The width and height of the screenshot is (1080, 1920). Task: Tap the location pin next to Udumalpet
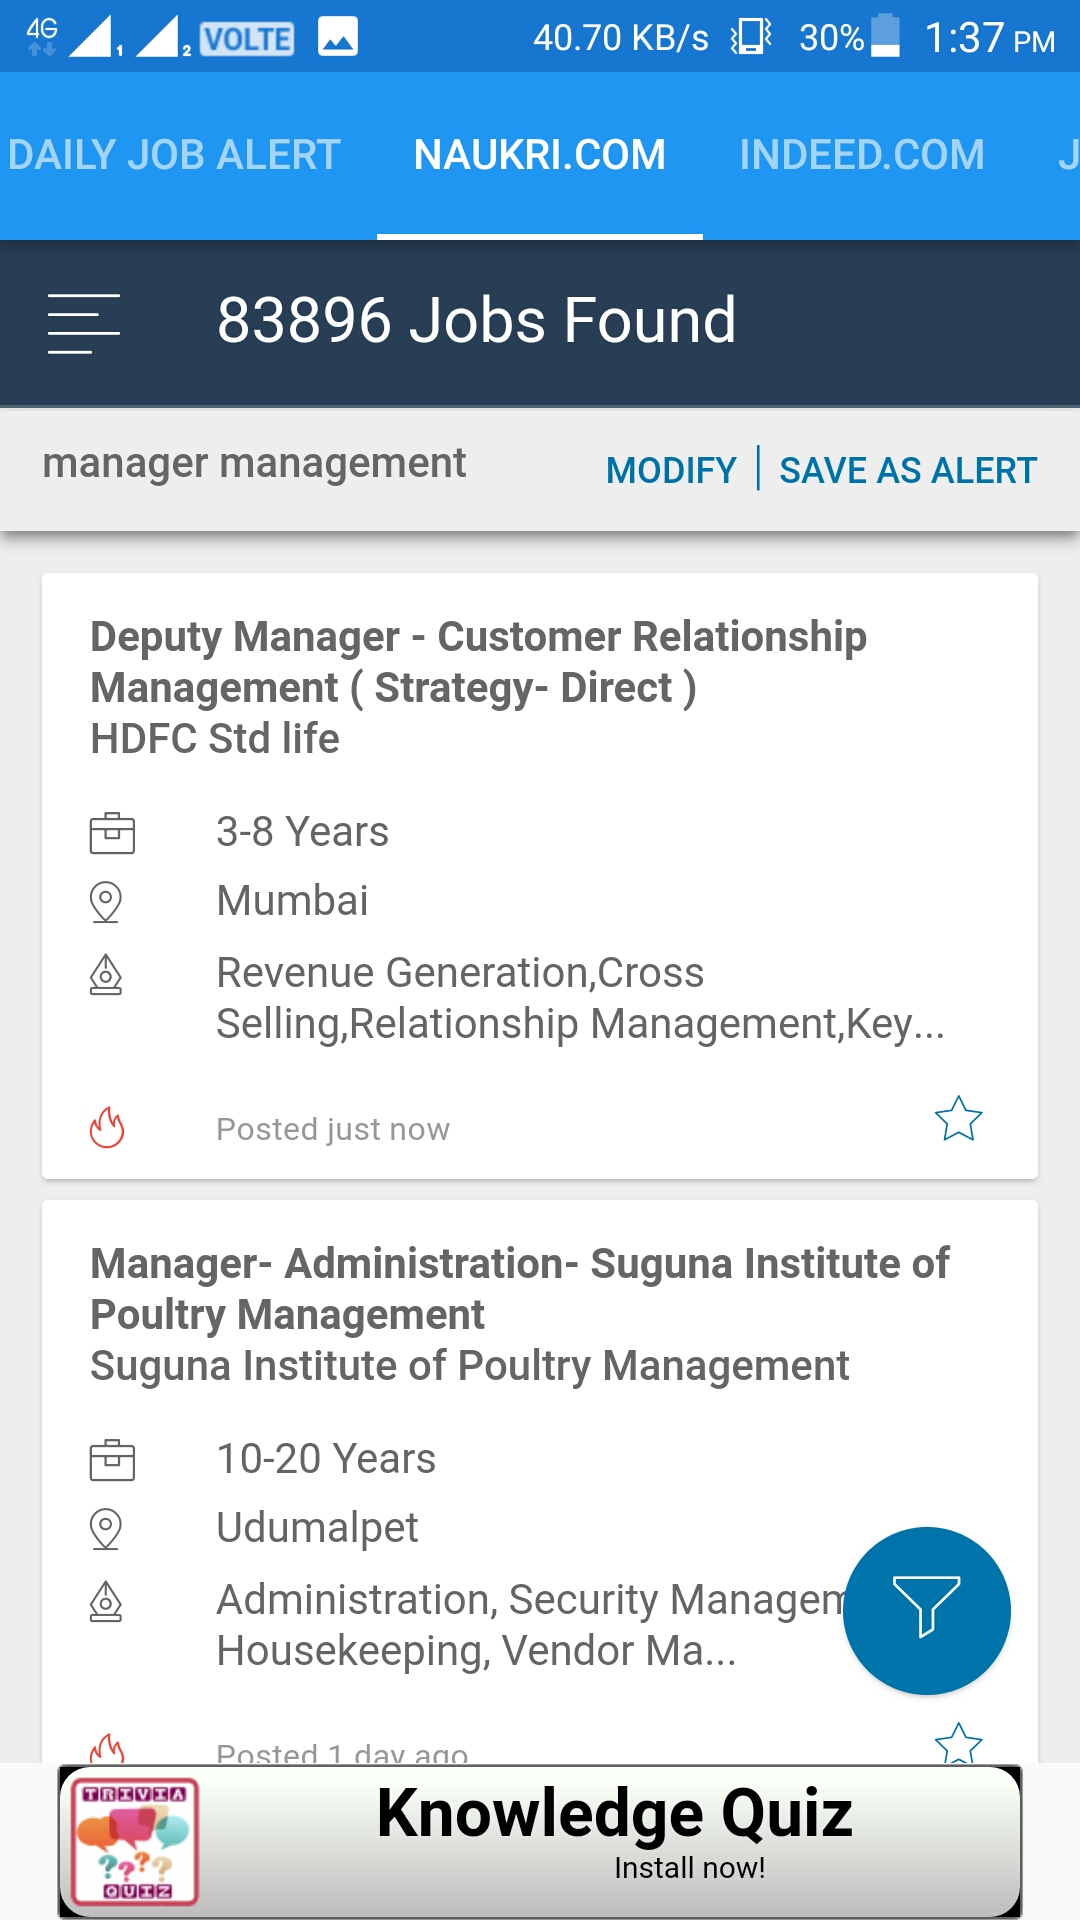coord(106,1529)
